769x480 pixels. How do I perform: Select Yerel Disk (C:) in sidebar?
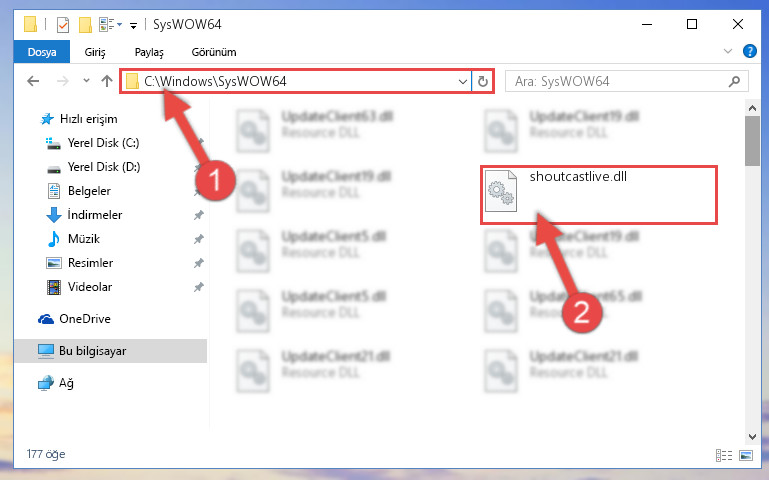click(103, 143)
